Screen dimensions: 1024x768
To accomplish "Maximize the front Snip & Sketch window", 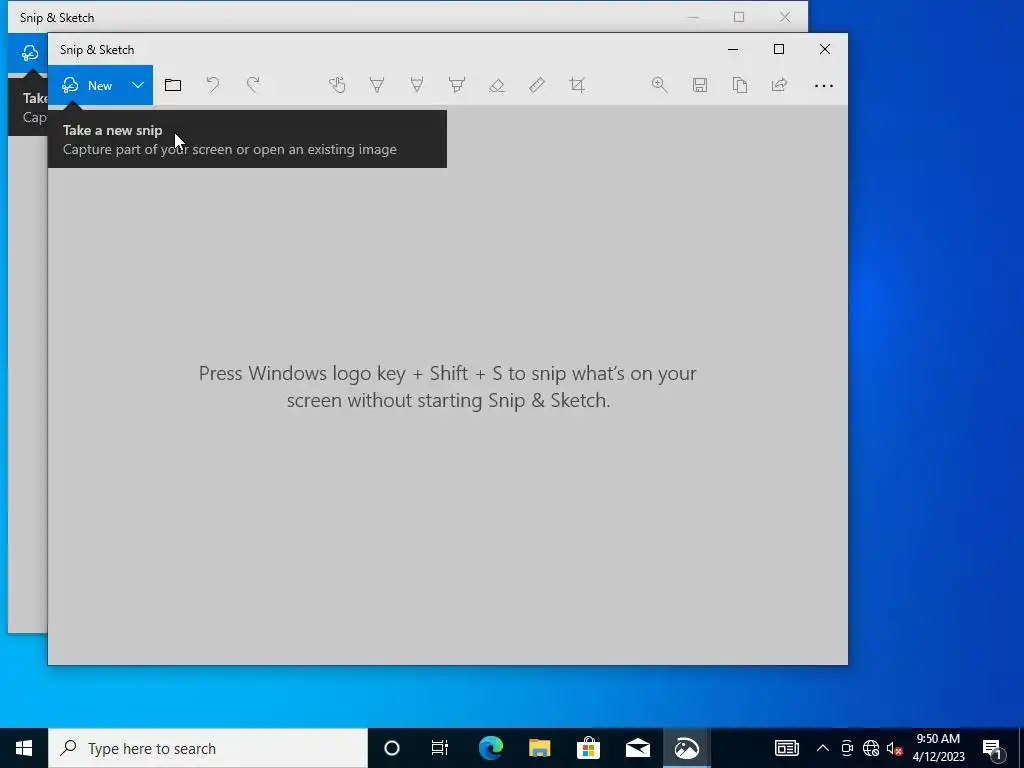I will point(779,49).
